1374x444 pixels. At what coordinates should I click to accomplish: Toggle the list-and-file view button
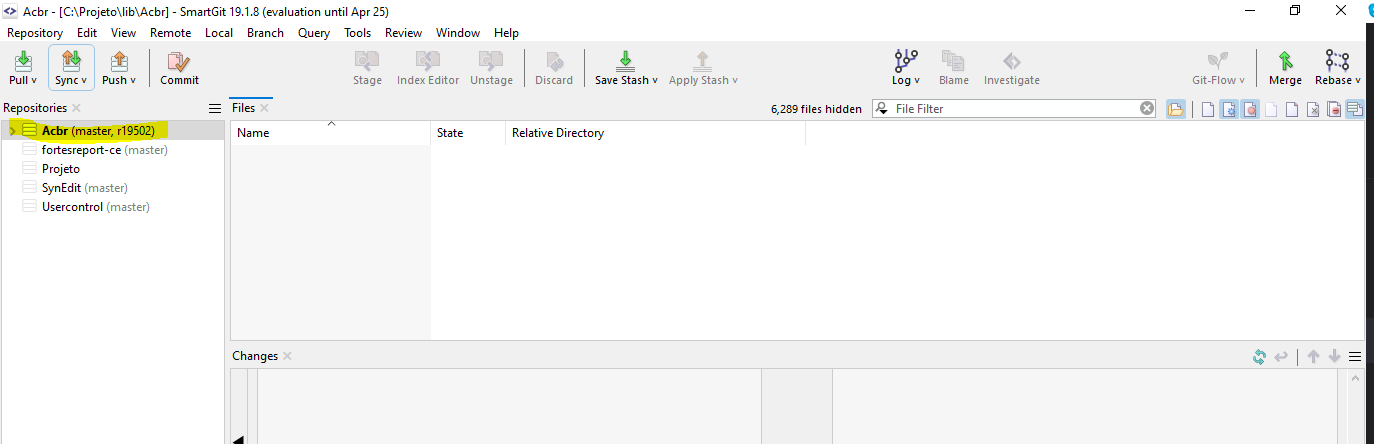pos(1355,109)
